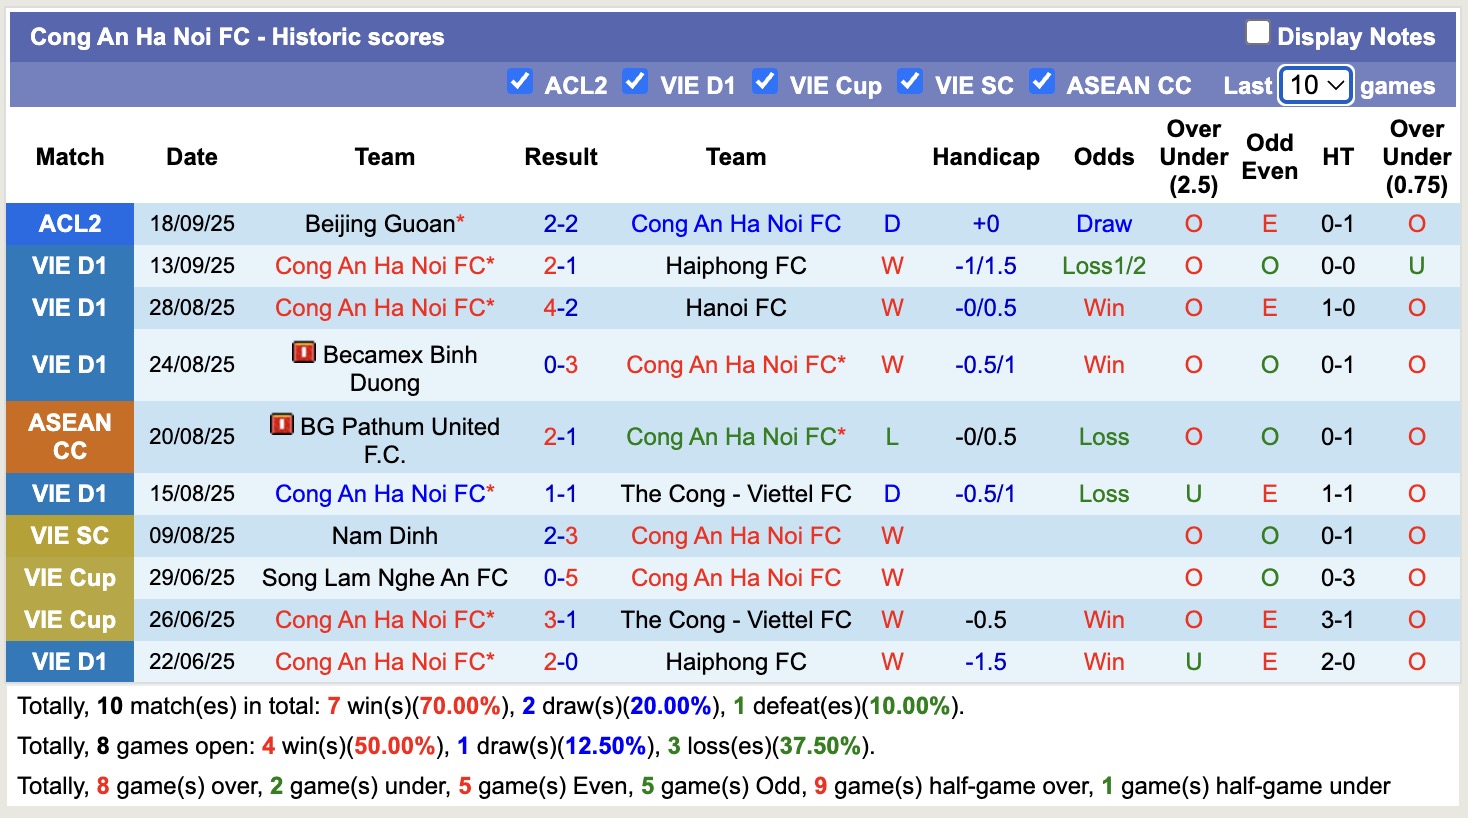Click the VIE SC competition cell

[x=70, y=536]
